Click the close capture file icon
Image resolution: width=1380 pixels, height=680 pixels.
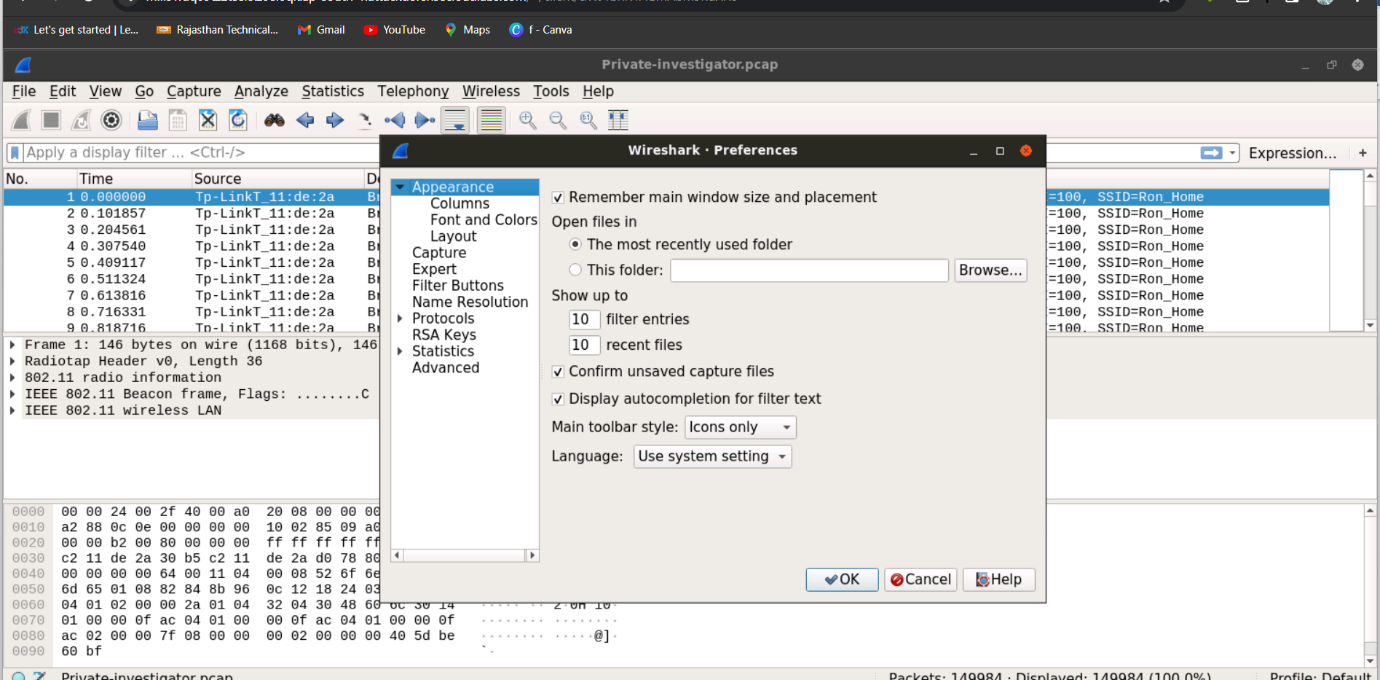pyautogui.click(x=208, y=121)
